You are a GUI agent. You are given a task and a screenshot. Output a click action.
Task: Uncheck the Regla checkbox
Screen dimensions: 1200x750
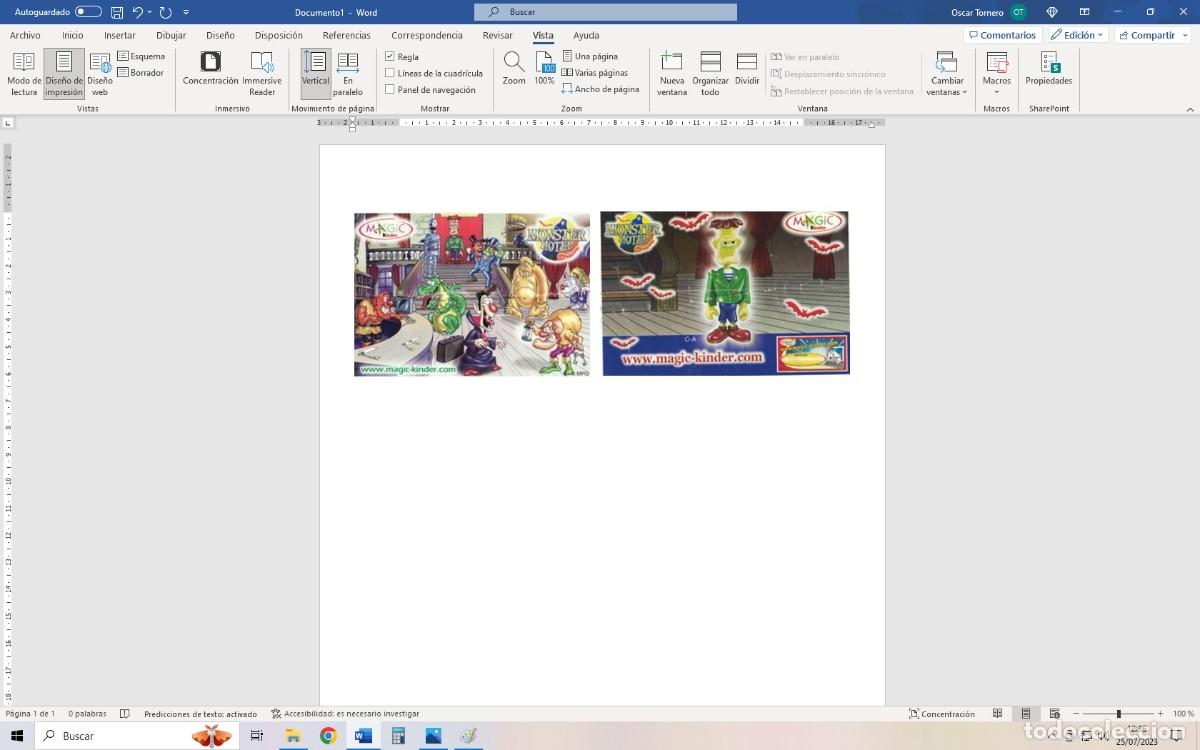tap(390, 57)
